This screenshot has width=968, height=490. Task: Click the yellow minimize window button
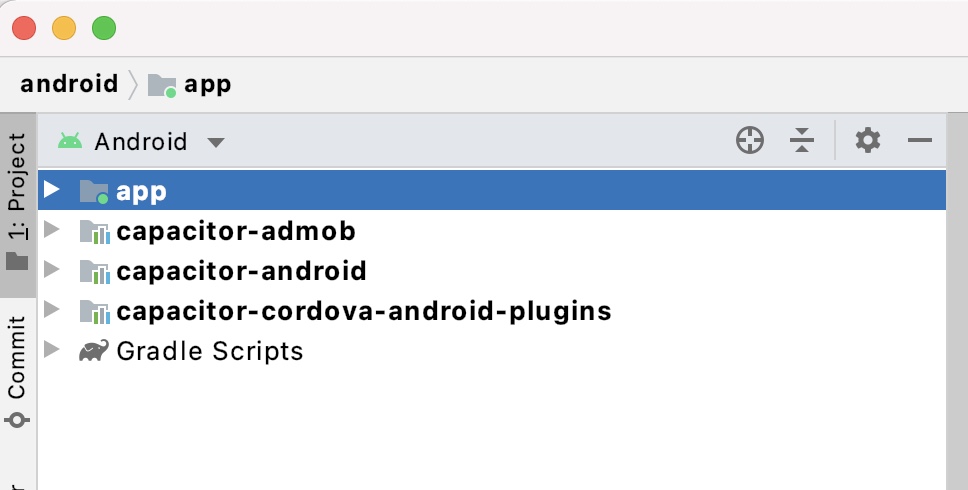[x=64, y=28]
